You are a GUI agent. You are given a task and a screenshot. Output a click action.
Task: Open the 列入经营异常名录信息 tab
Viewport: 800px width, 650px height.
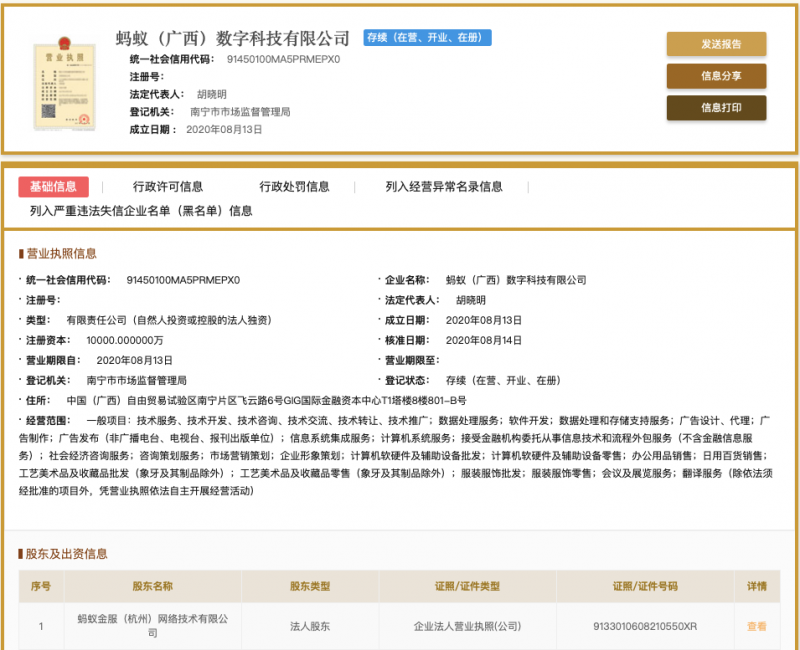[444, 187]
